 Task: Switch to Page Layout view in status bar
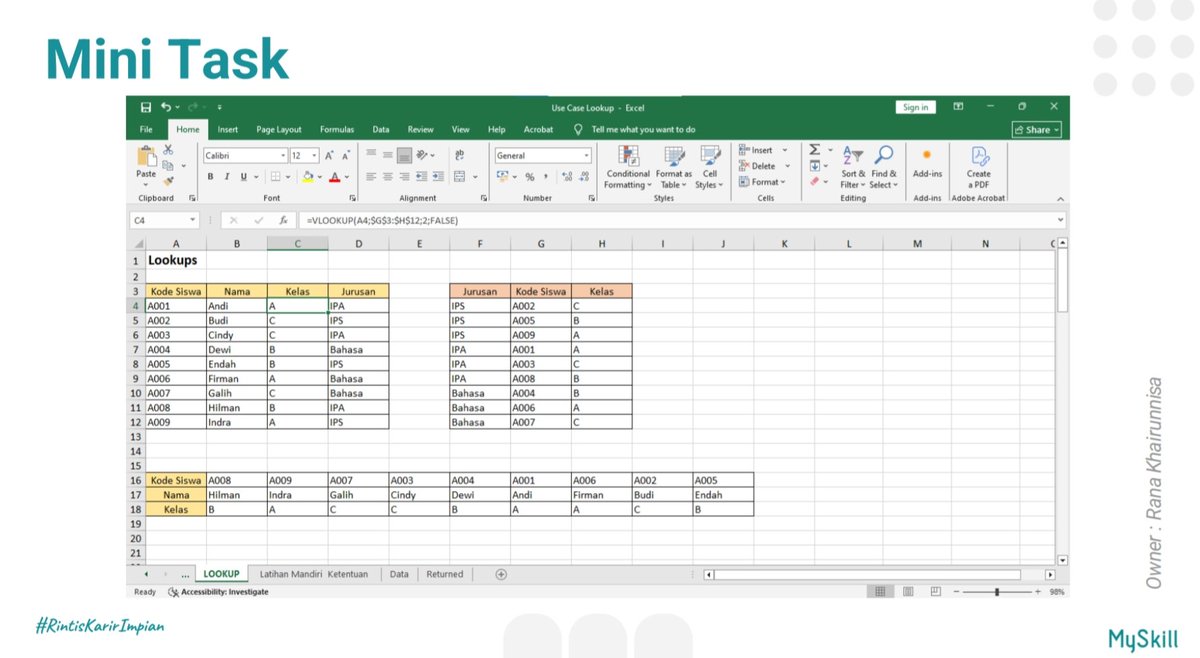[x=907, y=592]
